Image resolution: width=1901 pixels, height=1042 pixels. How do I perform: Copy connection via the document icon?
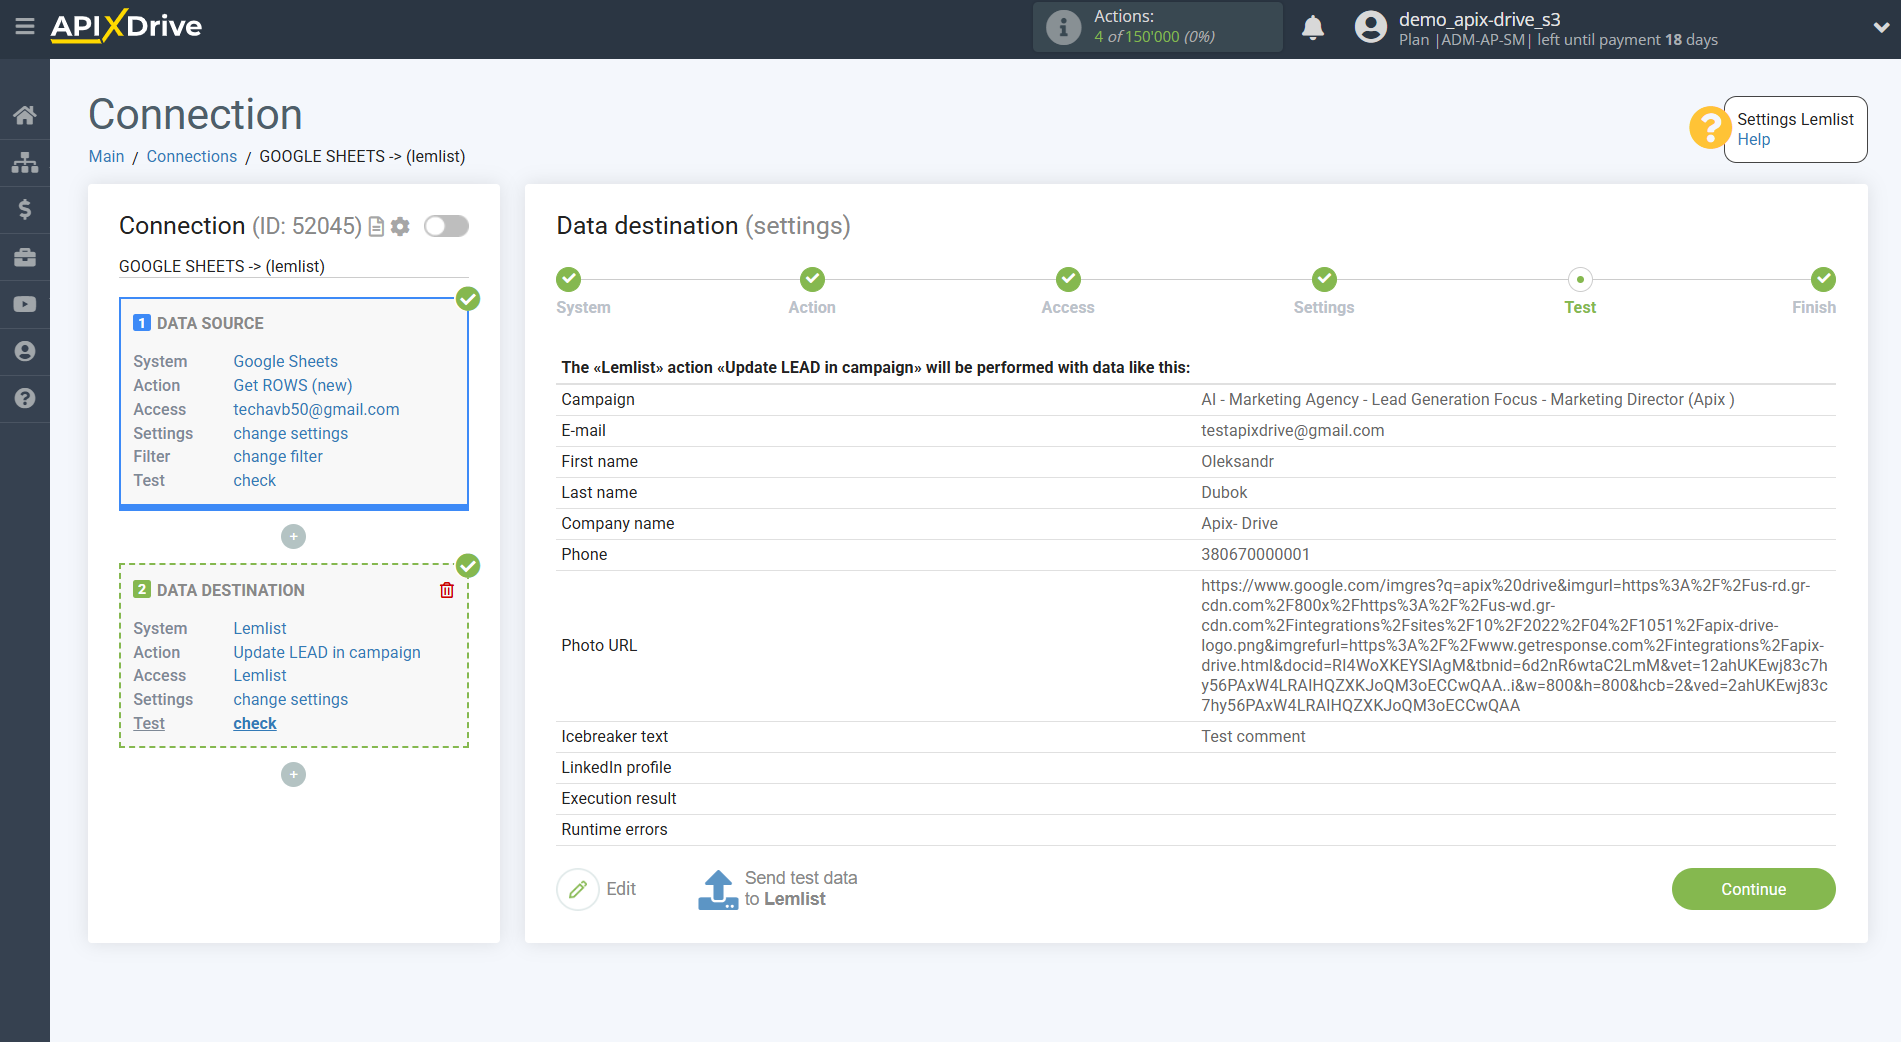(376, 227)
